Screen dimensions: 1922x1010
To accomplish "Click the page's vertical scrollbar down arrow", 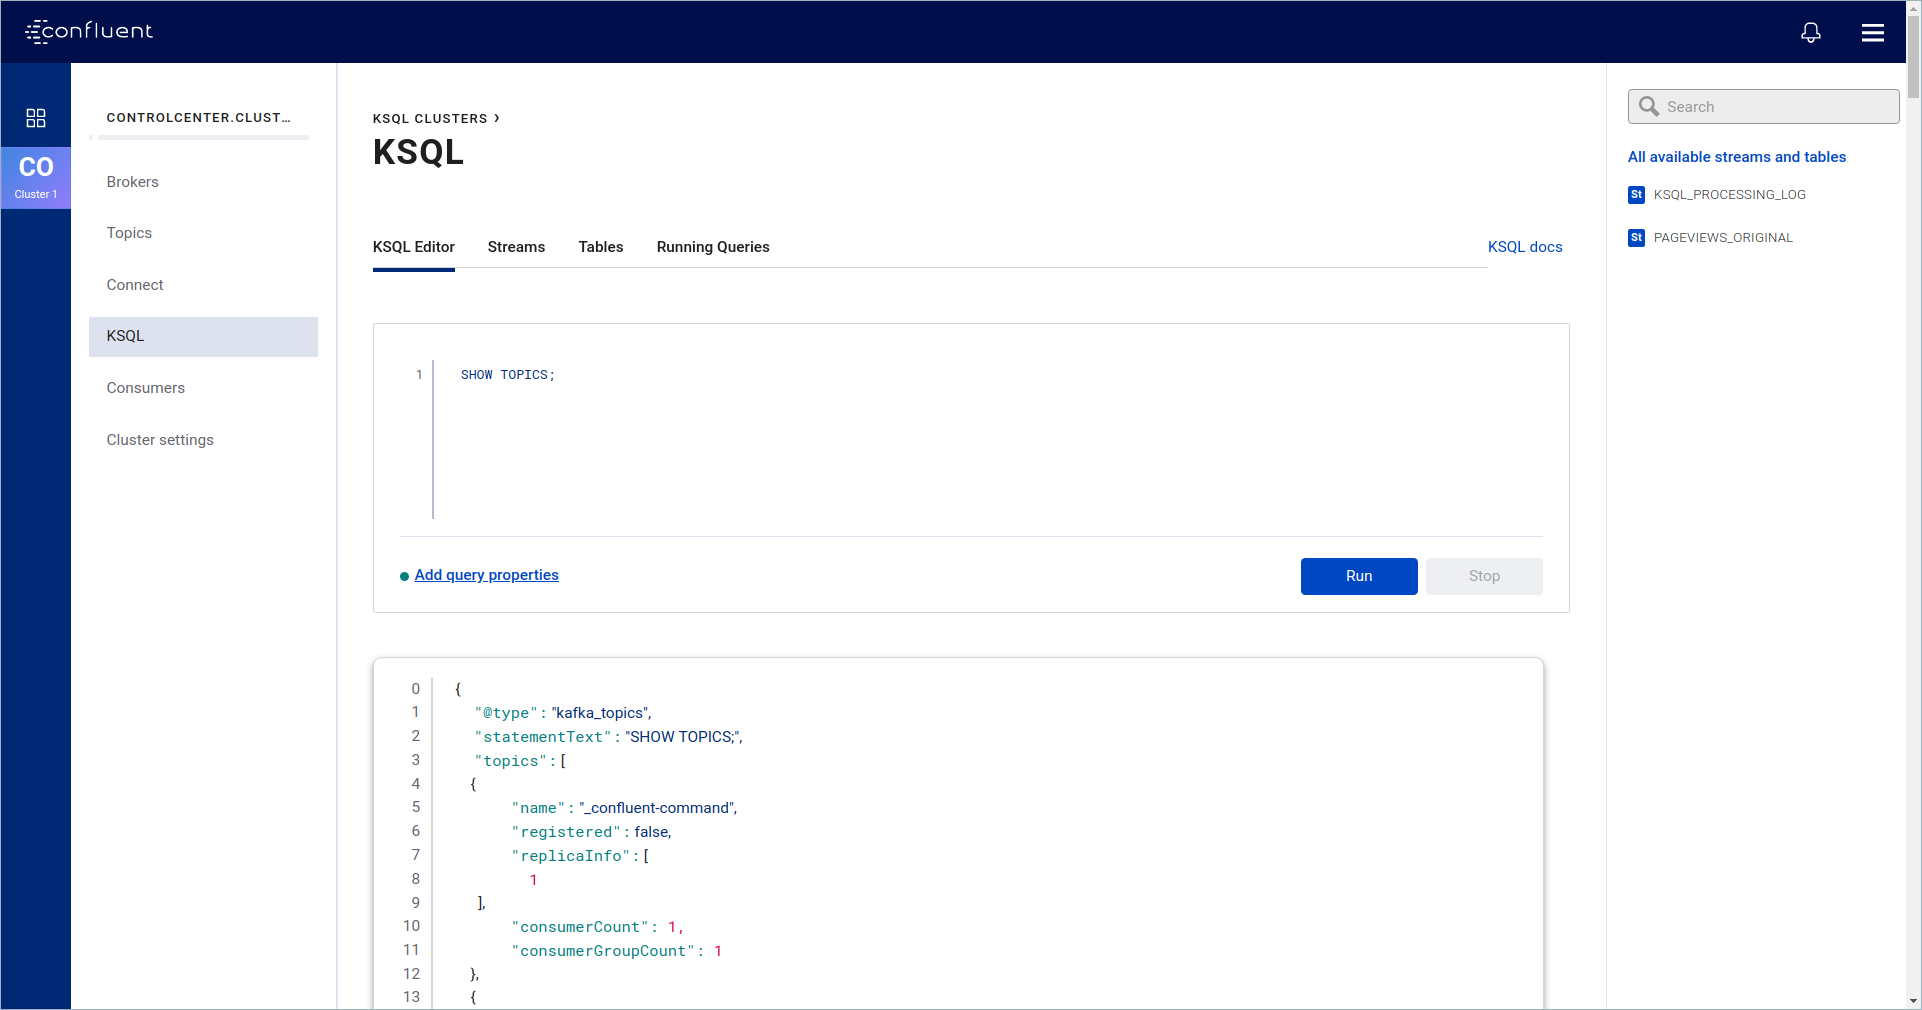I will pyautogui.click(x=1913, y=1000).
